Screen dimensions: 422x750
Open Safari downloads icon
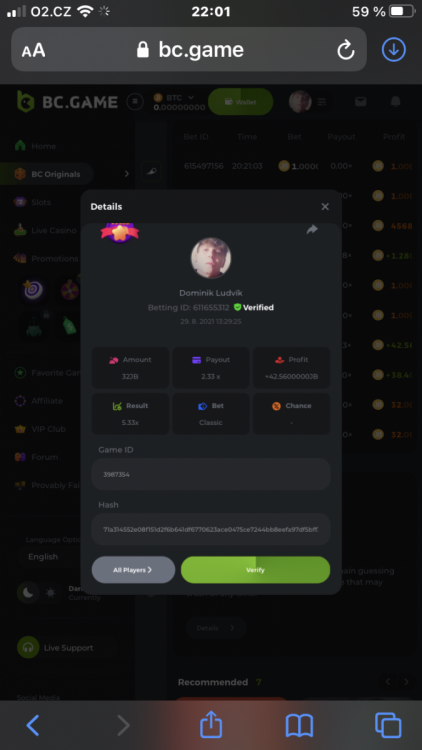click(394, 49)
